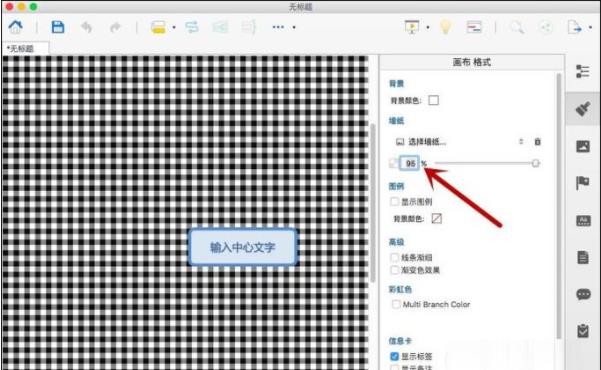Click the background color white swatch
Image resolution: width=601 pixels, height=370 pixels.
click(434, 100)
